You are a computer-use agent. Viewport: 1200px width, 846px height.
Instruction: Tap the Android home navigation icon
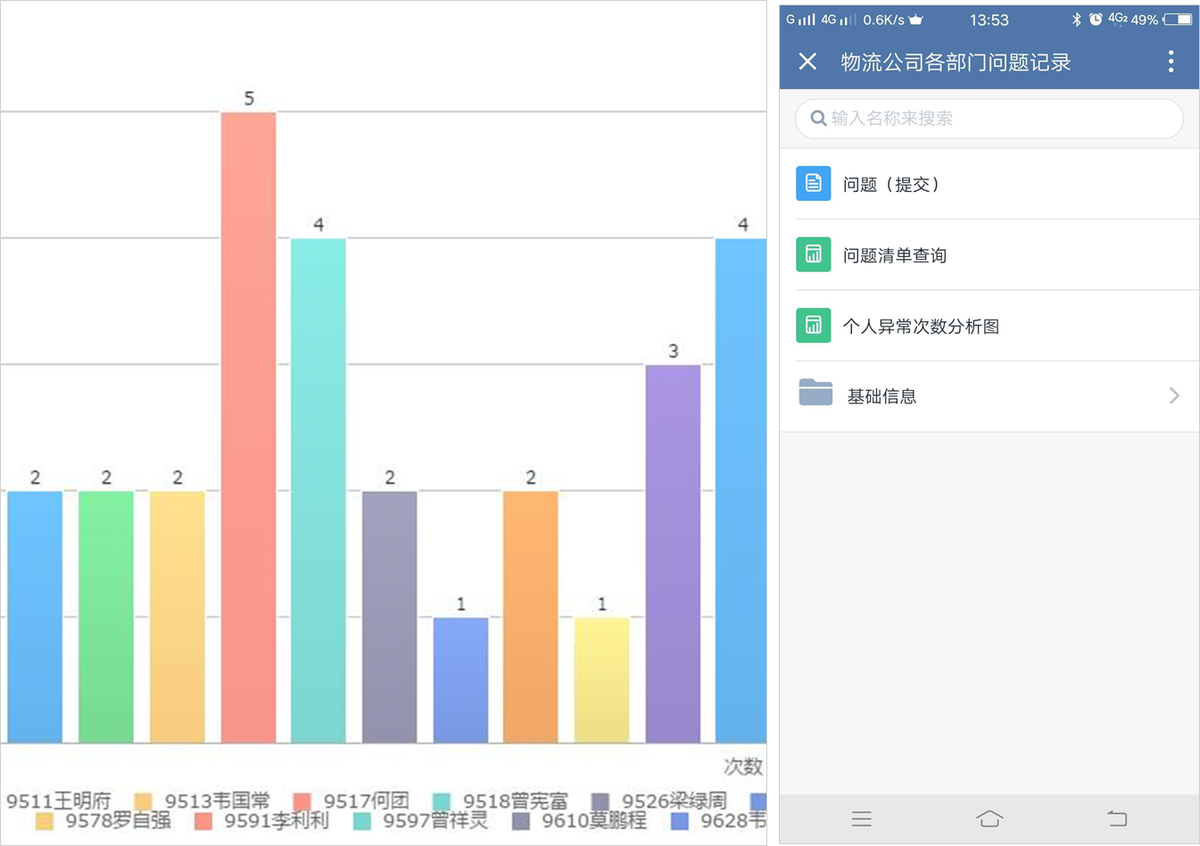coord(989,819)
